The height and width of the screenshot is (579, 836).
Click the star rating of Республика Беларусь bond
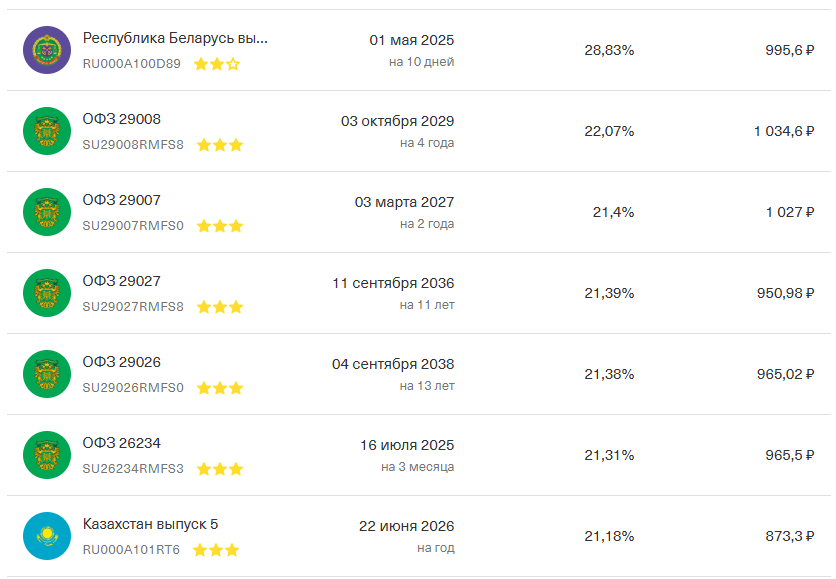click(217, 64)
